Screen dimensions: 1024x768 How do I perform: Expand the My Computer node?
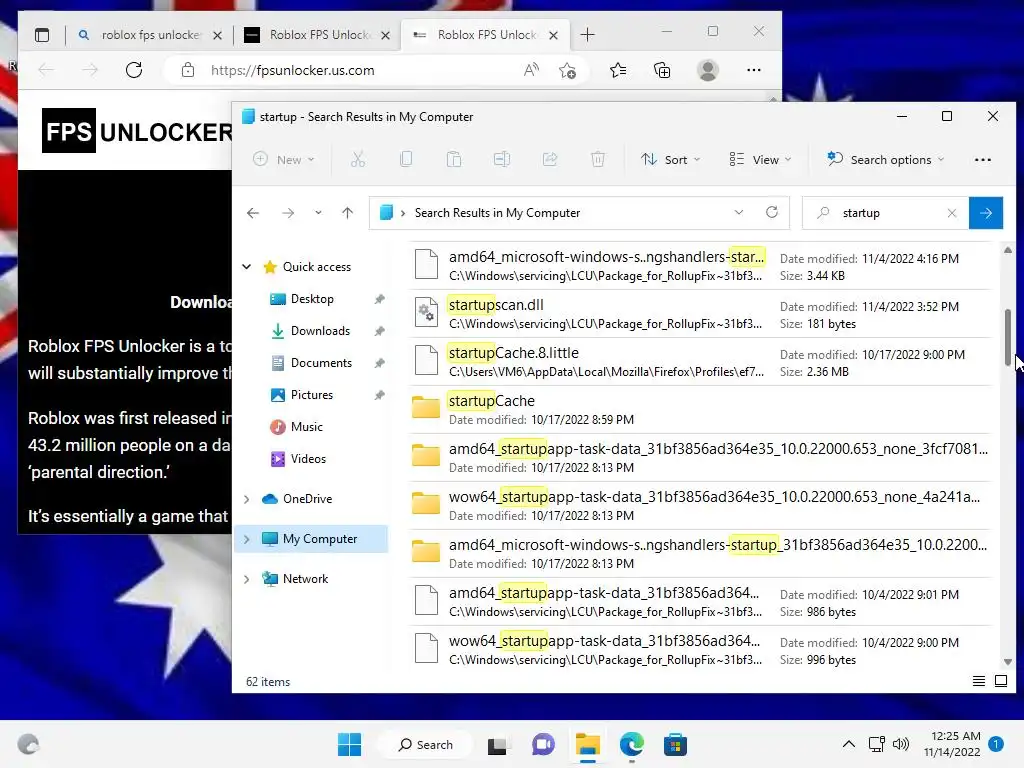(x=247, y=539)
